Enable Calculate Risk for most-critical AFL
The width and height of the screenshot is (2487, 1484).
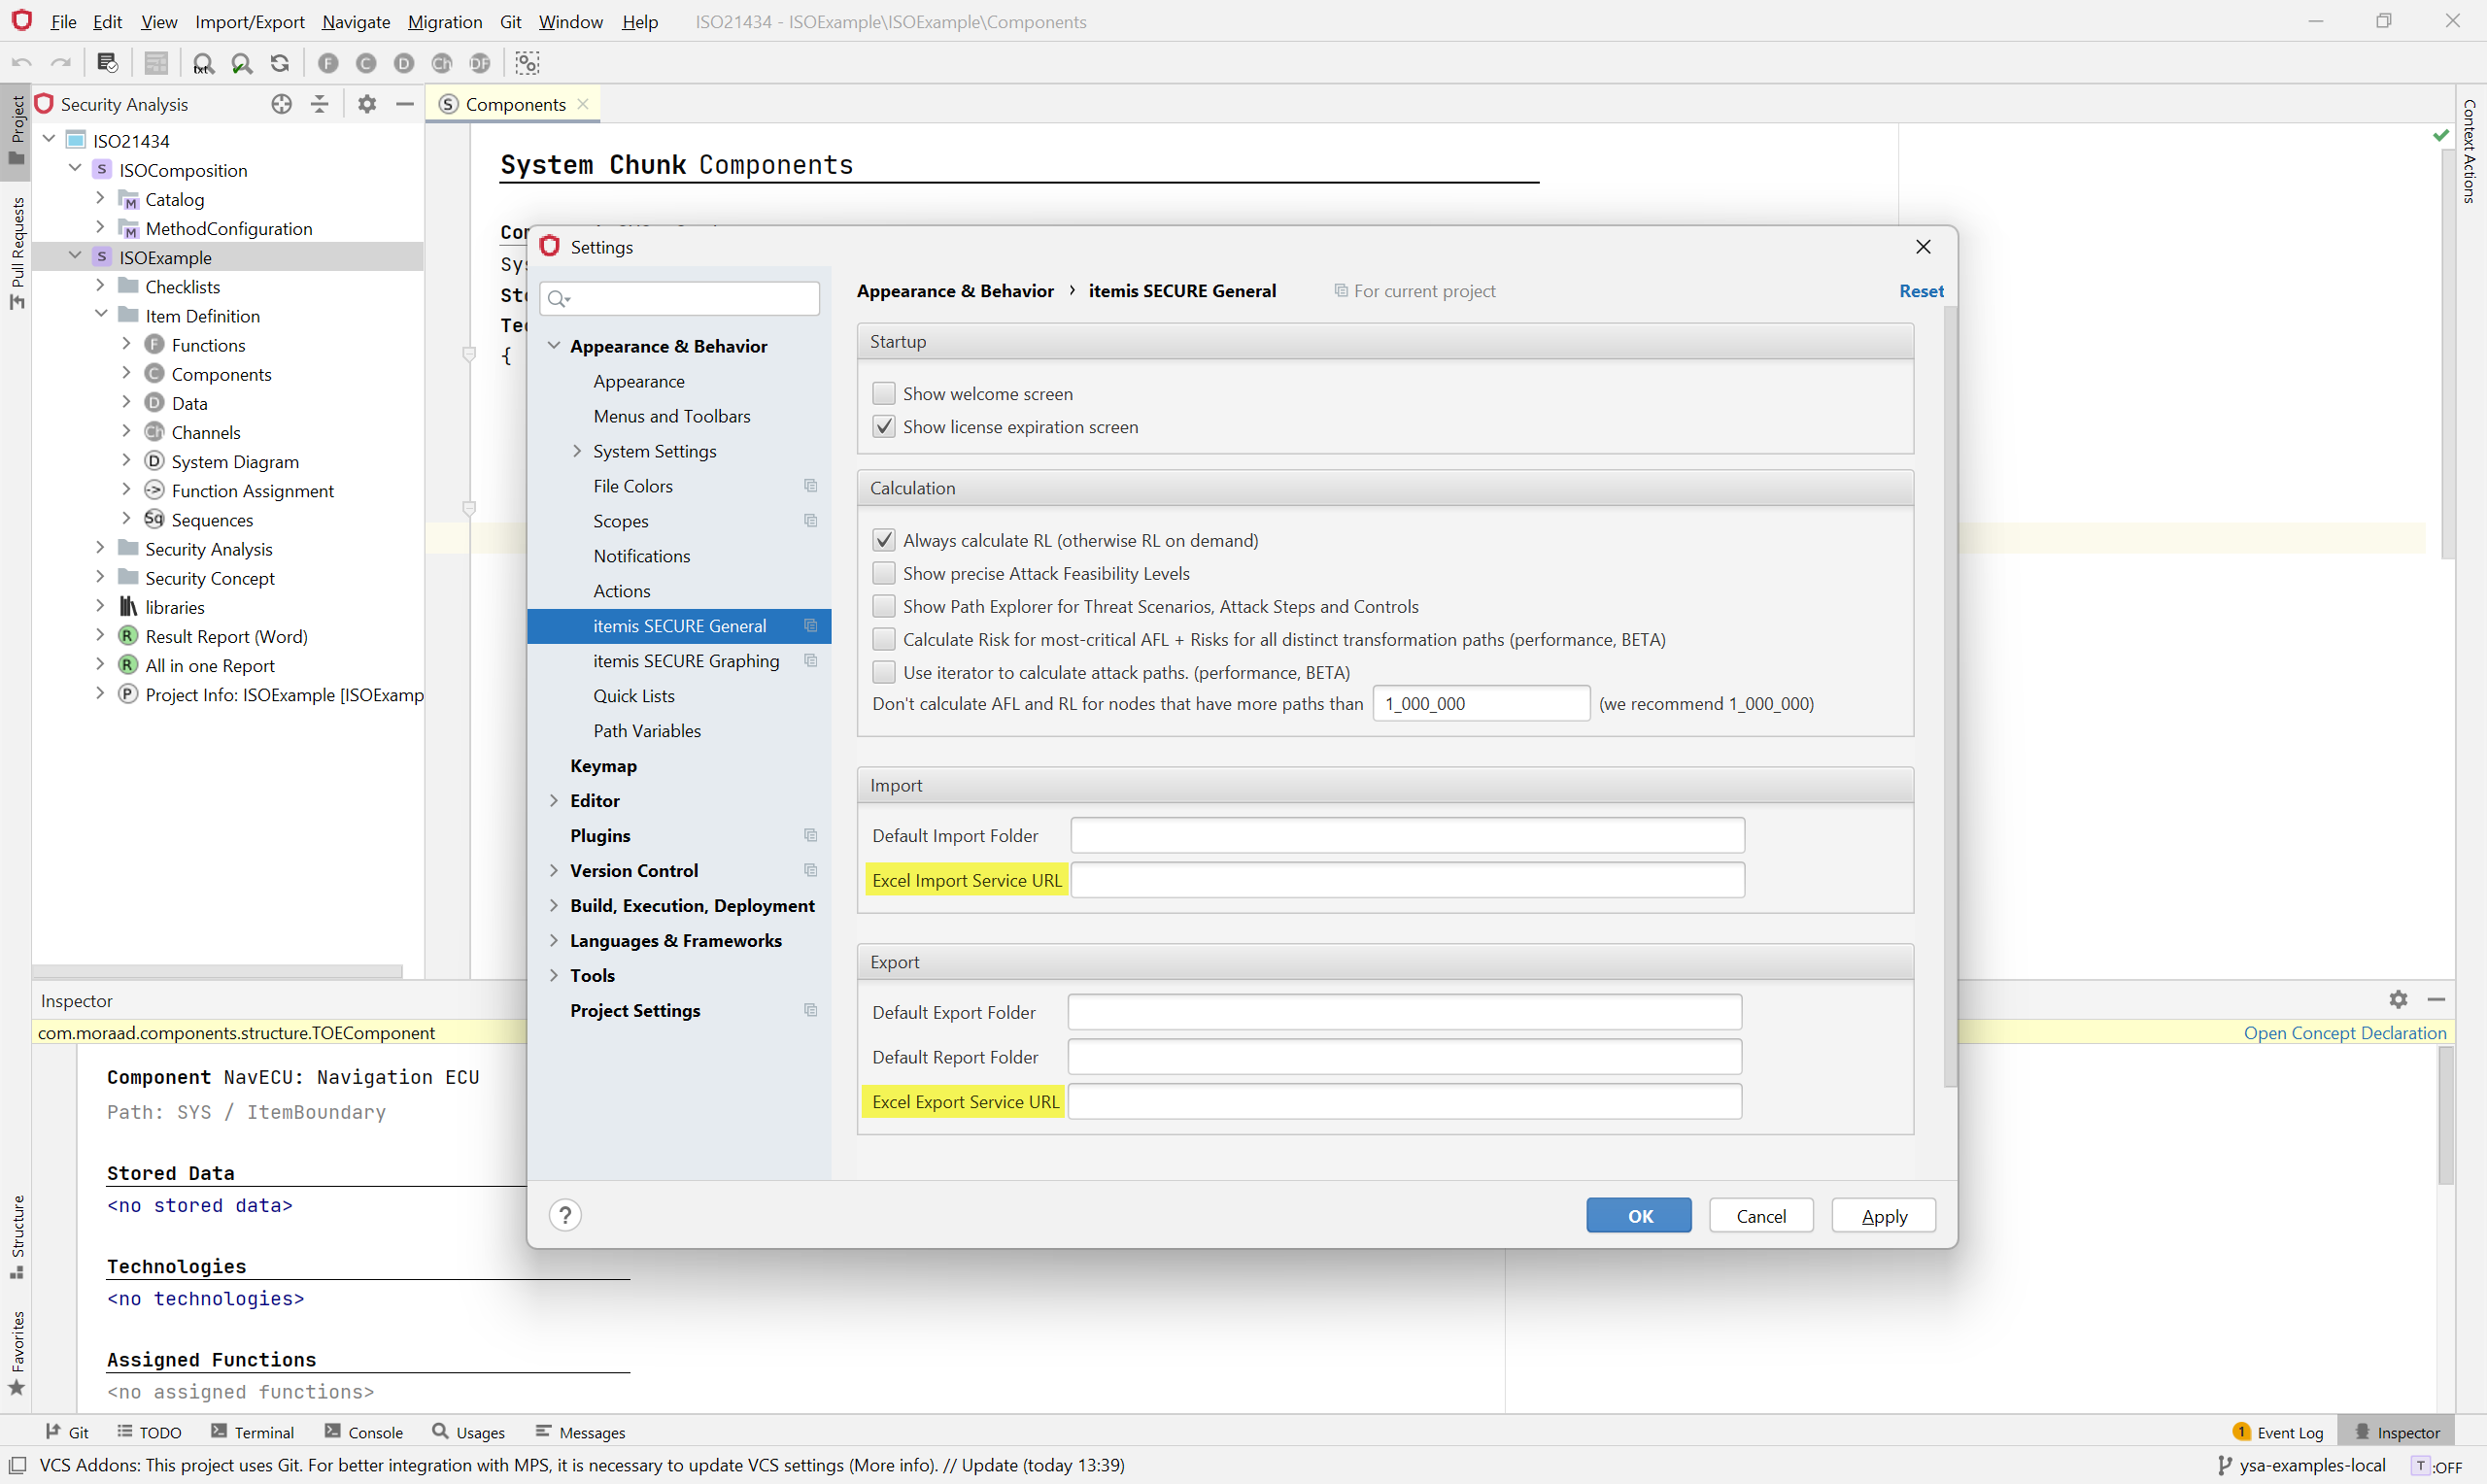pos(884,639)
